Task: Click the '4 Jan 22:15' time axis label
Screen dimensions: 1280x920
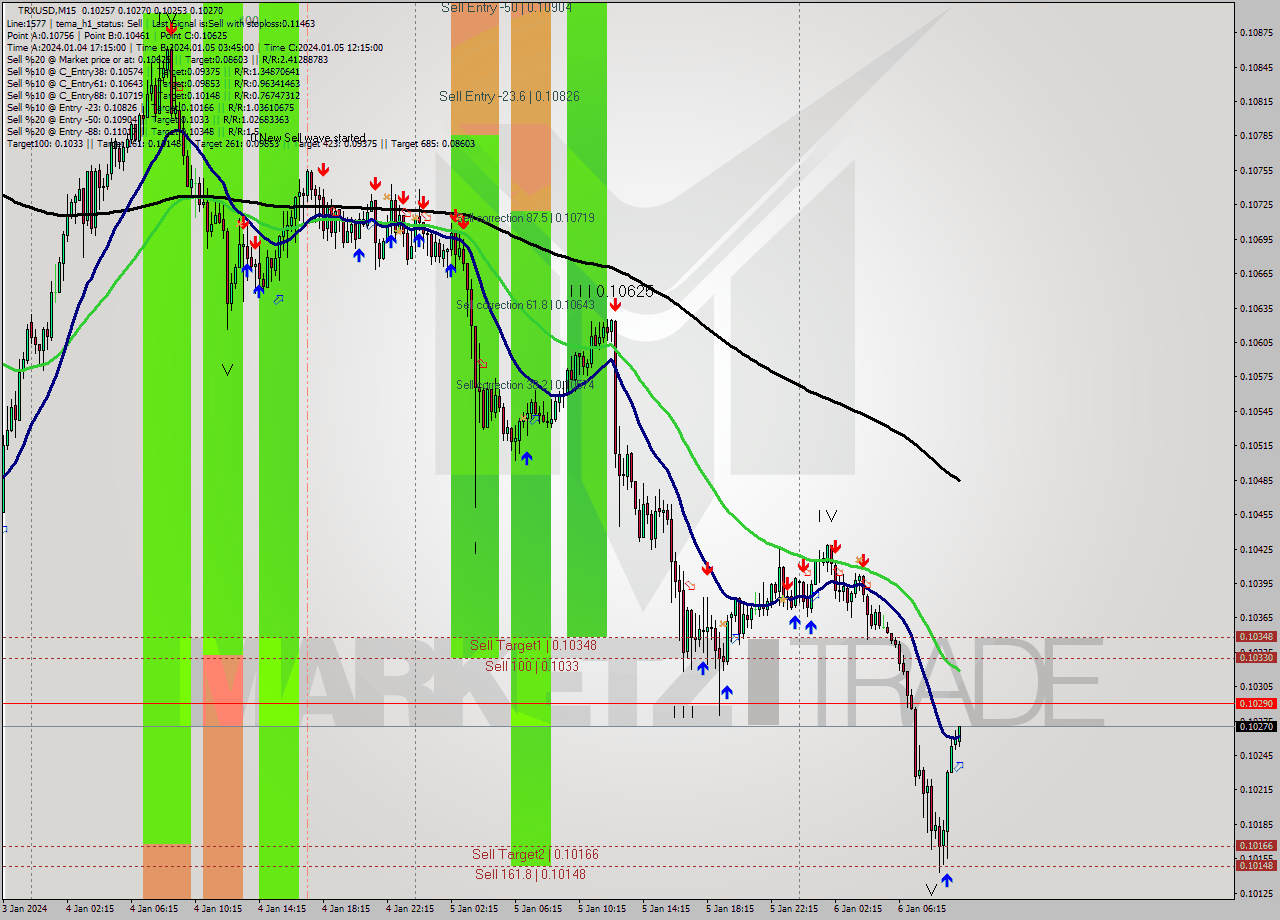Action: [x=411, y=909]
